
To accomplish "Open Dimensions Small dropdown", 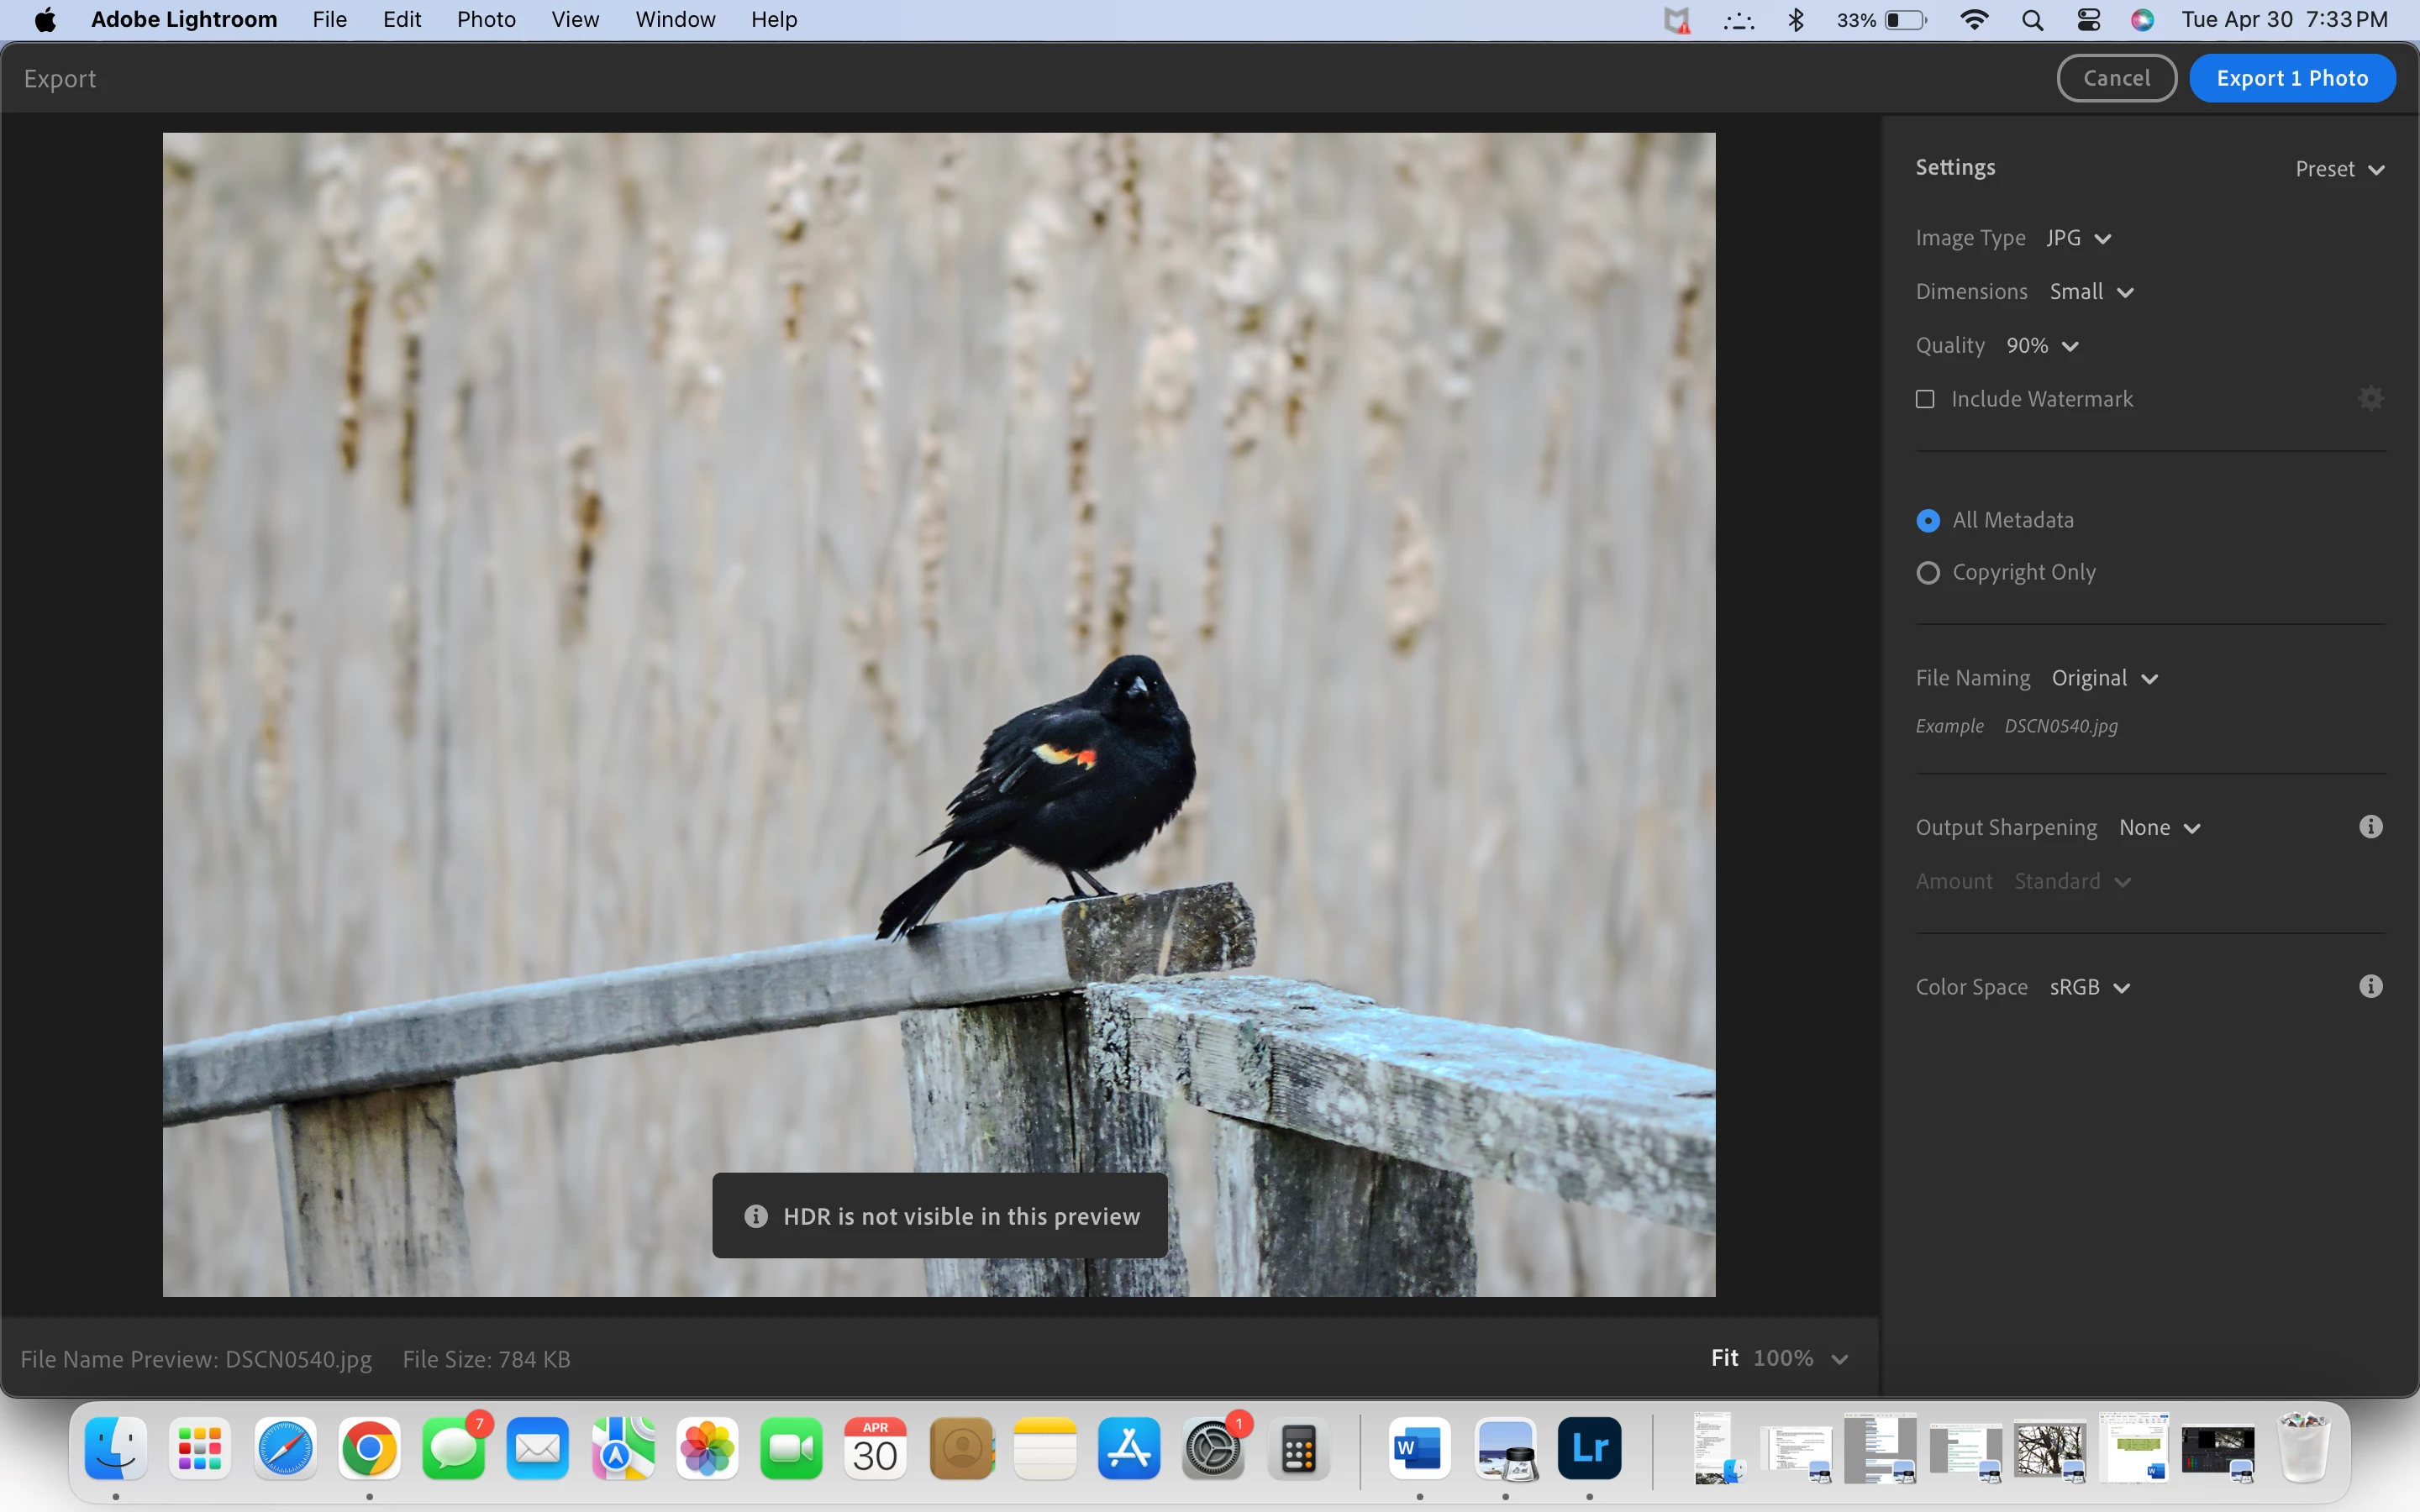I will pyautogui.click(x=2091, y=292).
